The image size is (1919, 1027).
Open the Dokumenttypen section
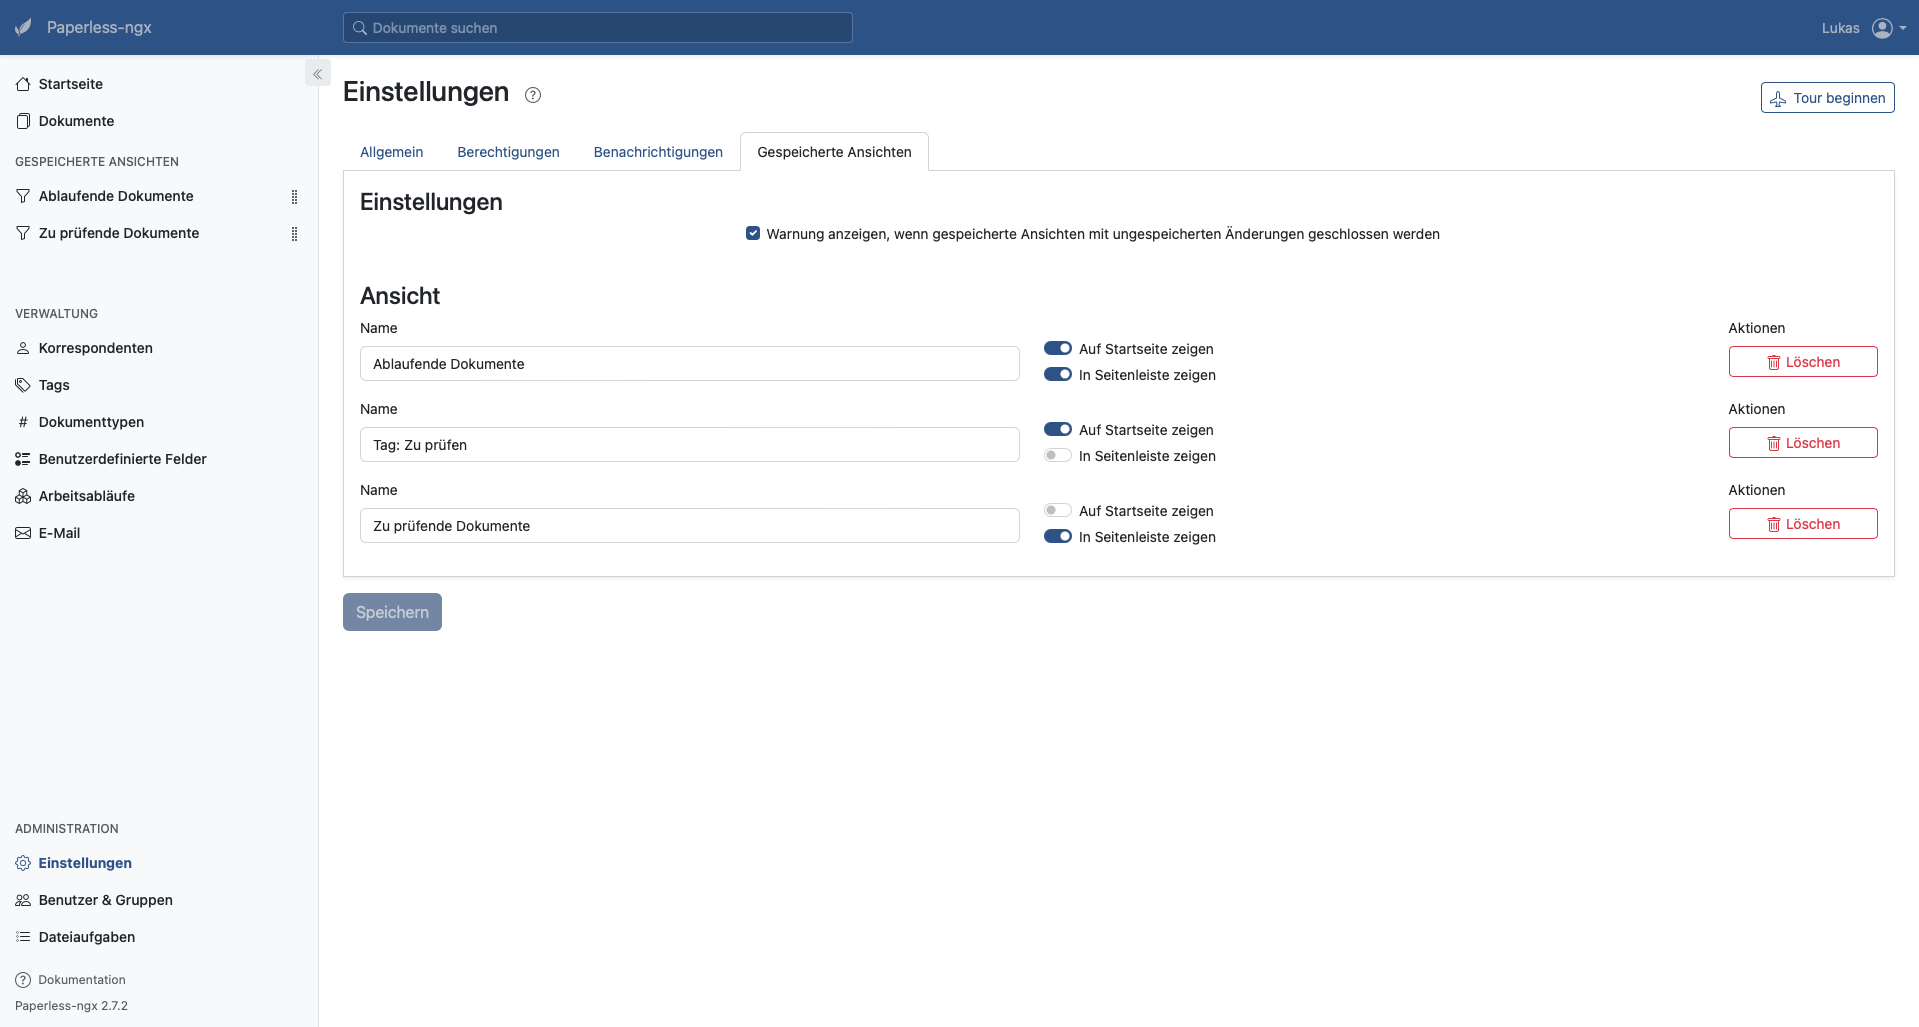coord(22,421)
